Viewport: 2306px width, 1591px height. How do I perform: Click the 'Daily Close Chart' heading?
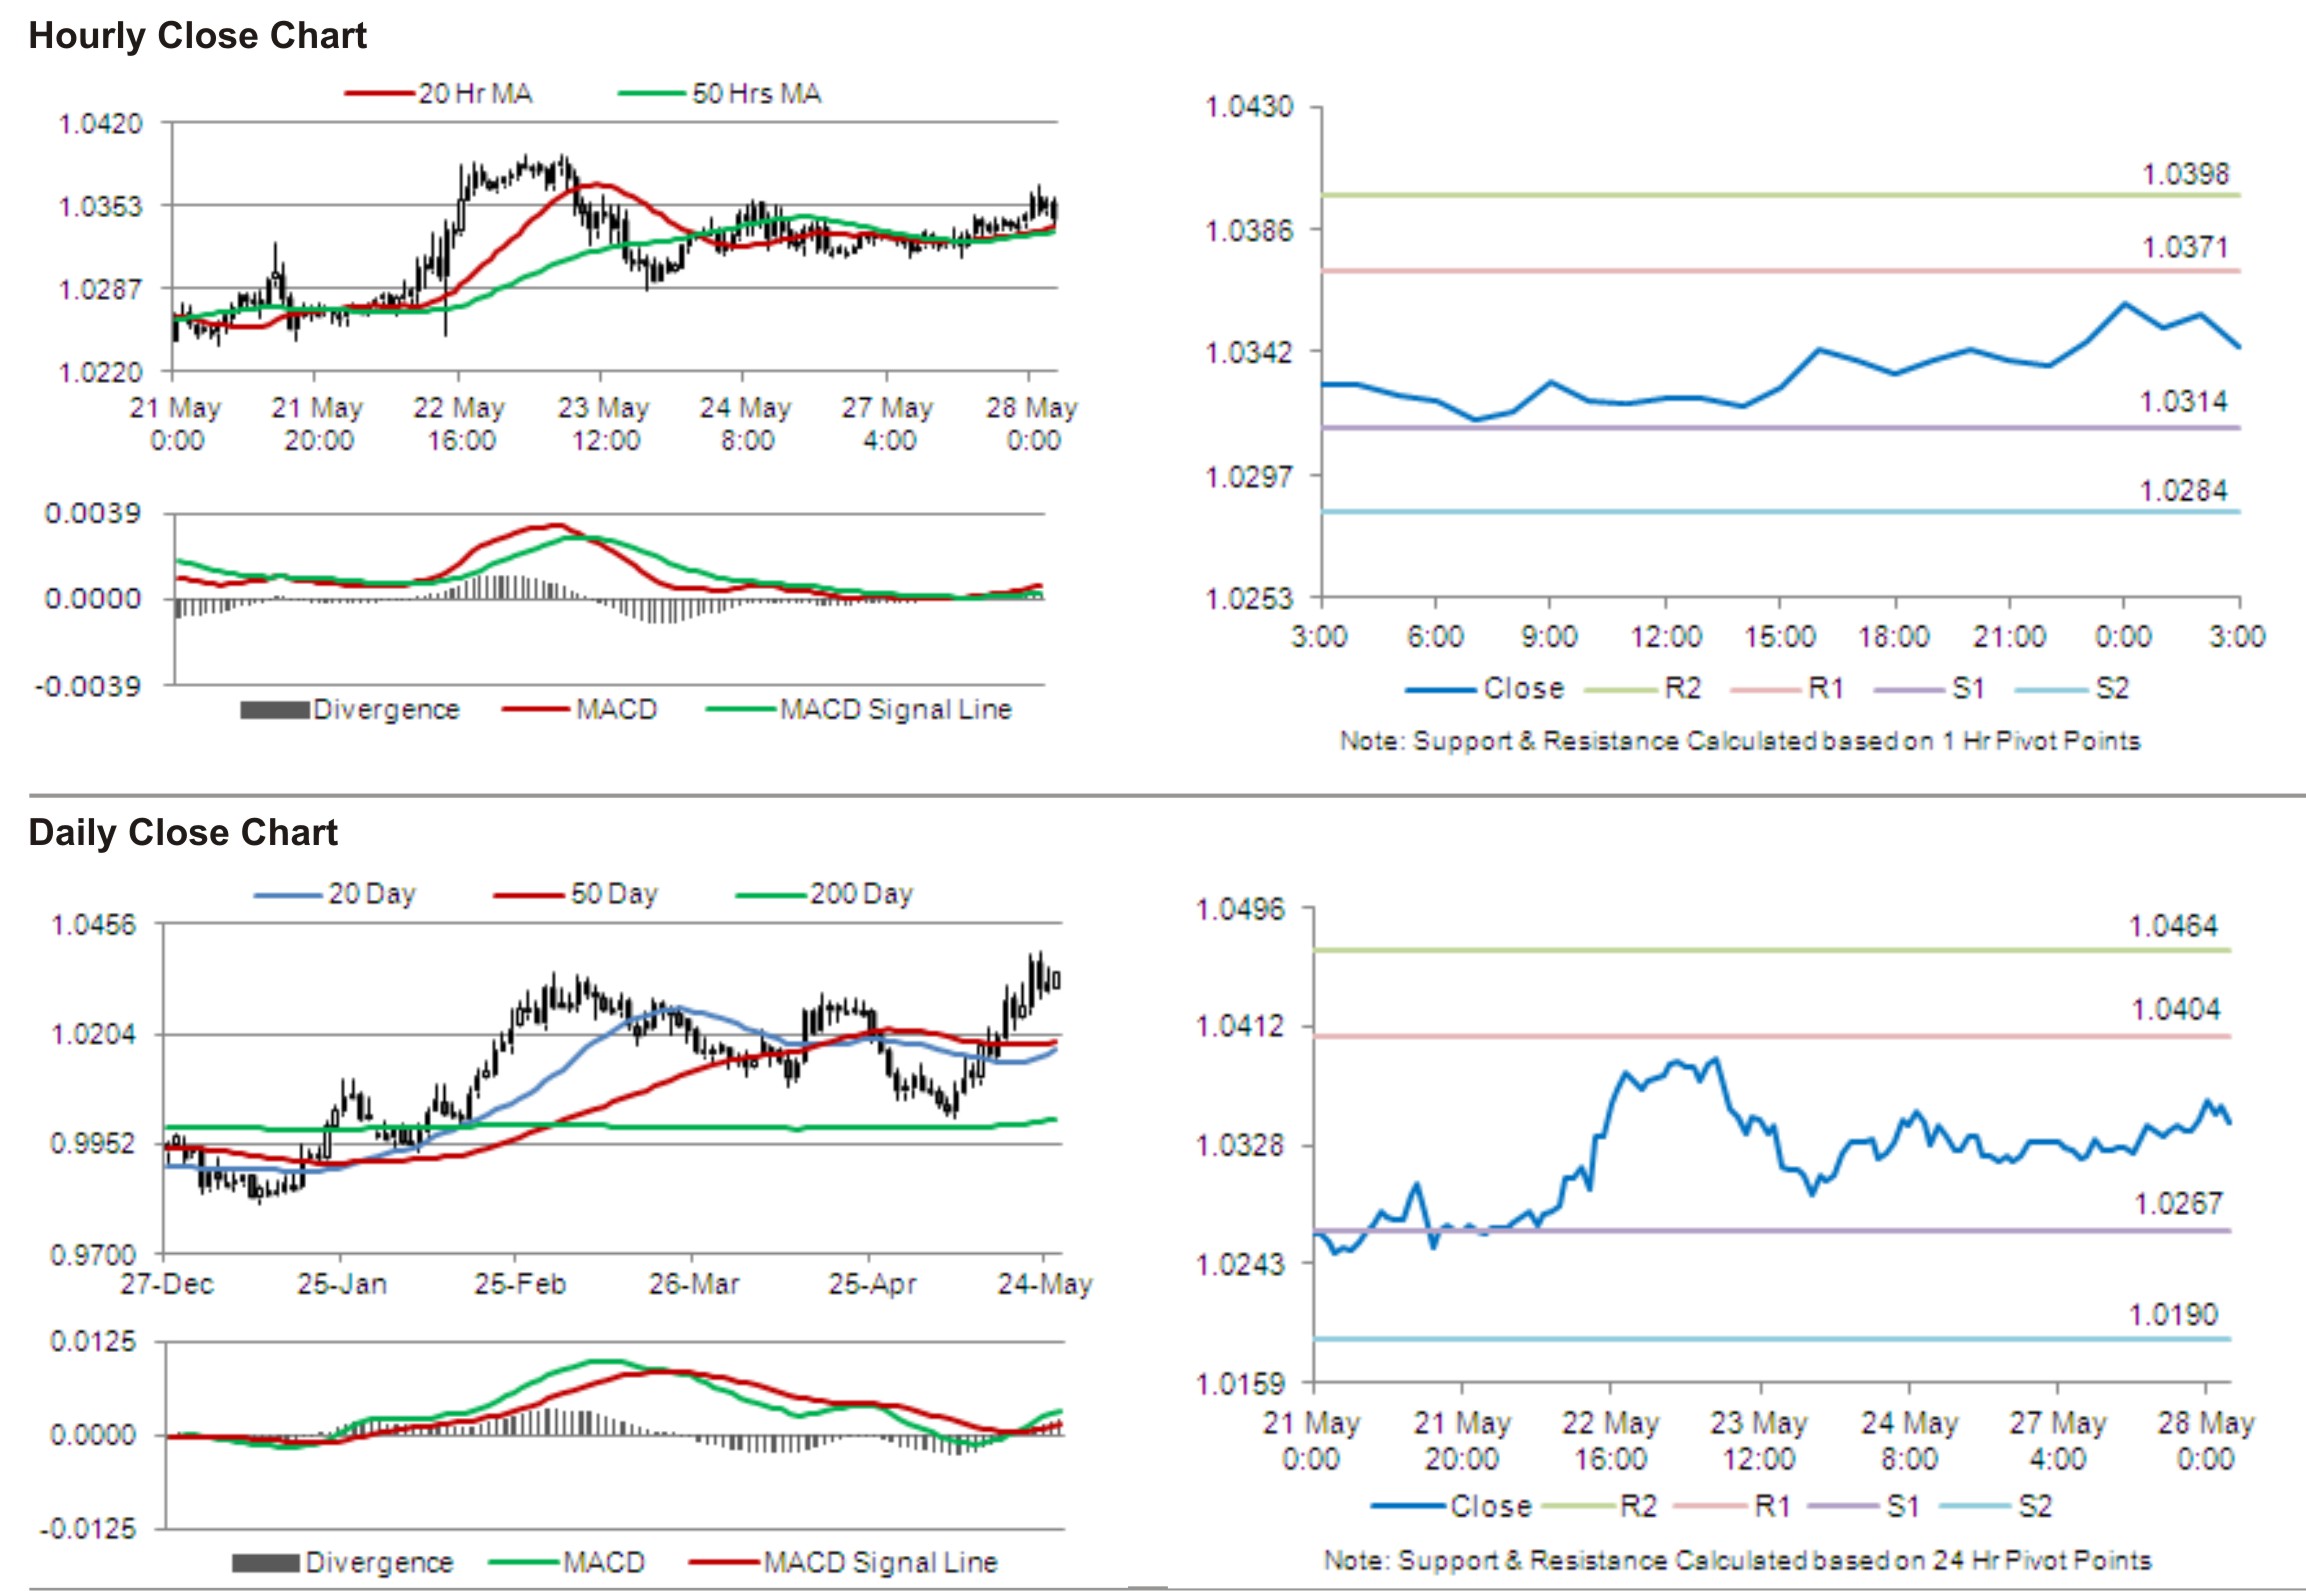[183, 832]
